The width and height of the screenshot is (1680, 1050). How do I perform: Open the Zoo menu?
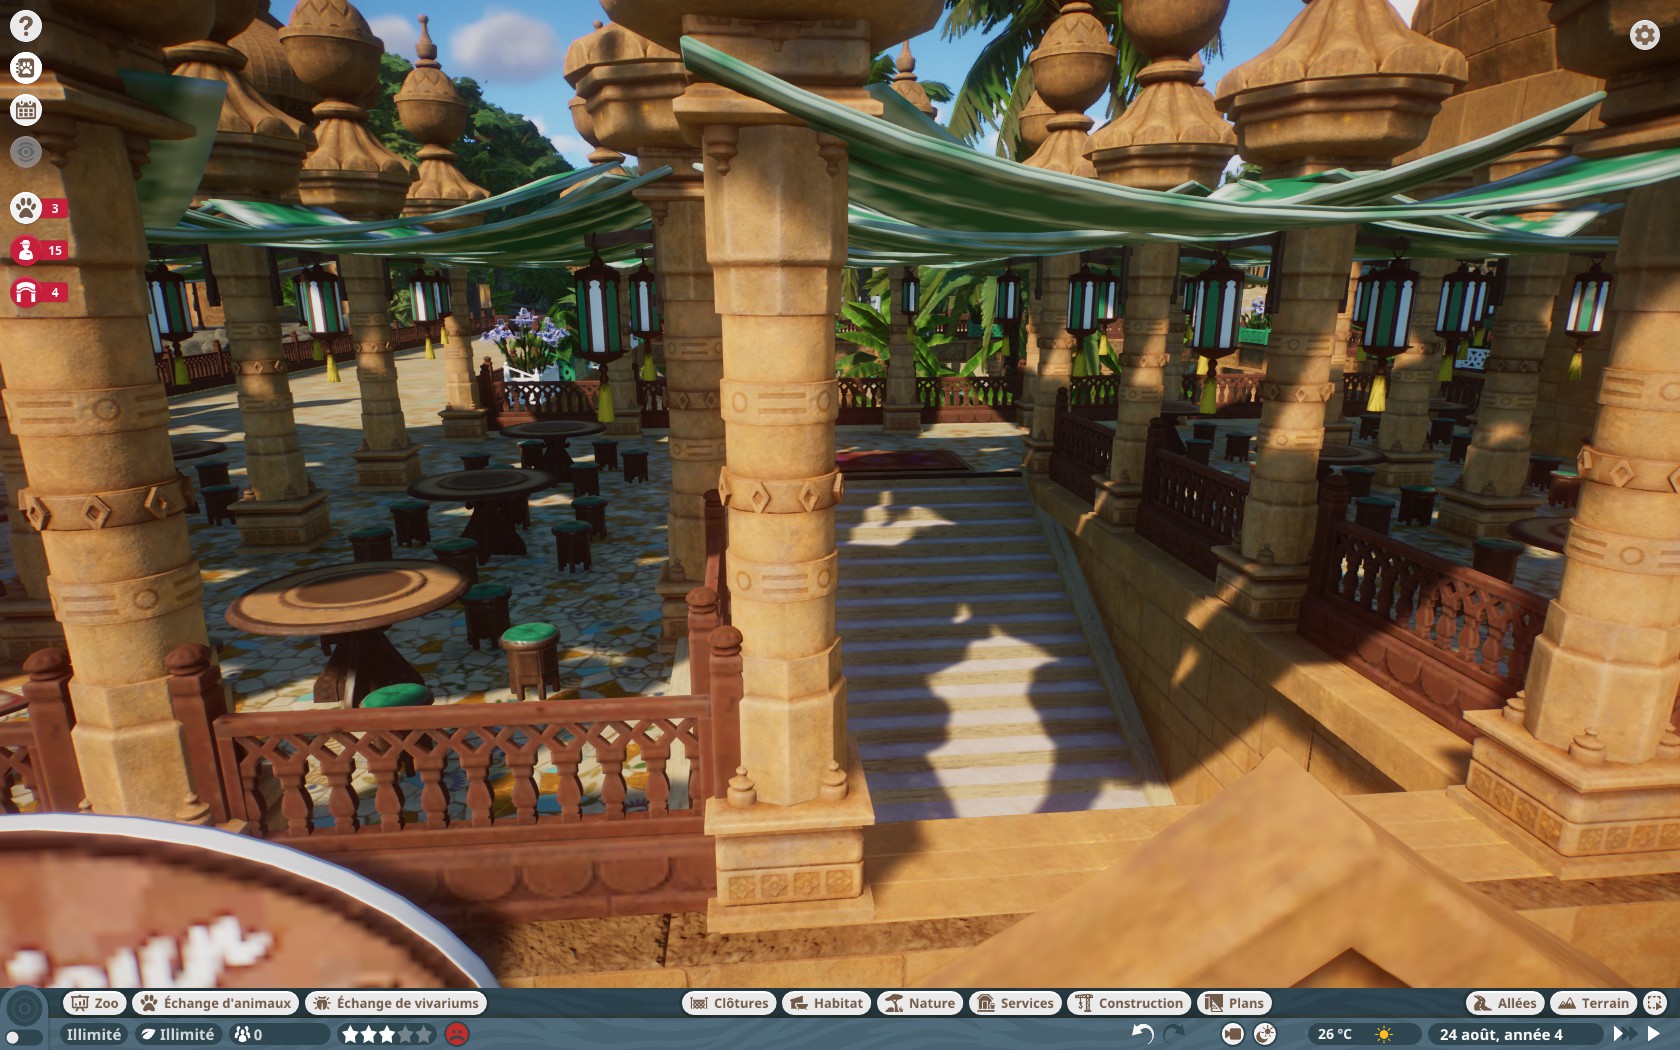95,1003
